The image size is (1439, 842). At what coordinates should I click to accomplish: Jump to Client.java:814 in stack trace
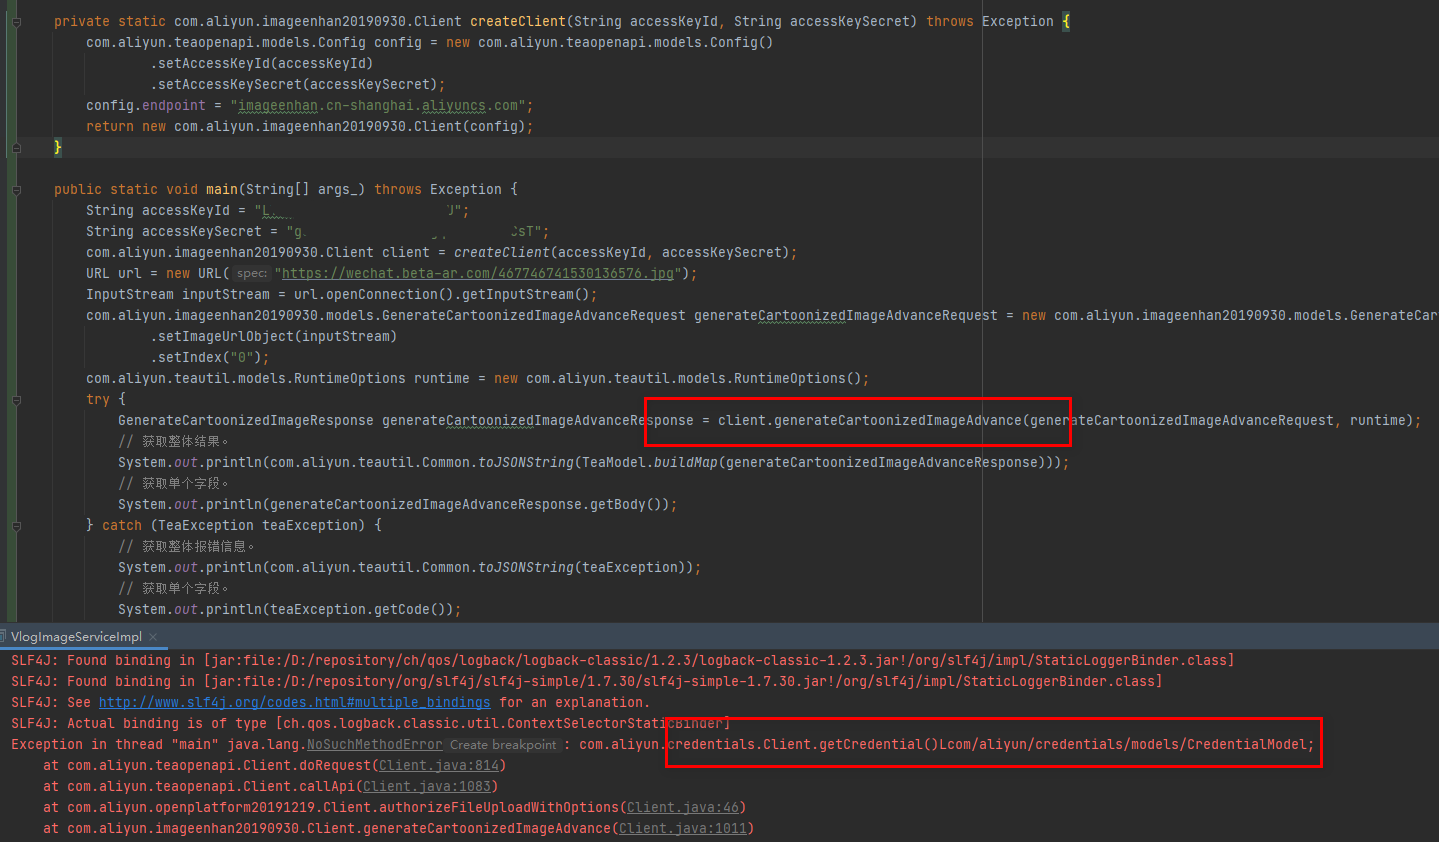(438, 766)
